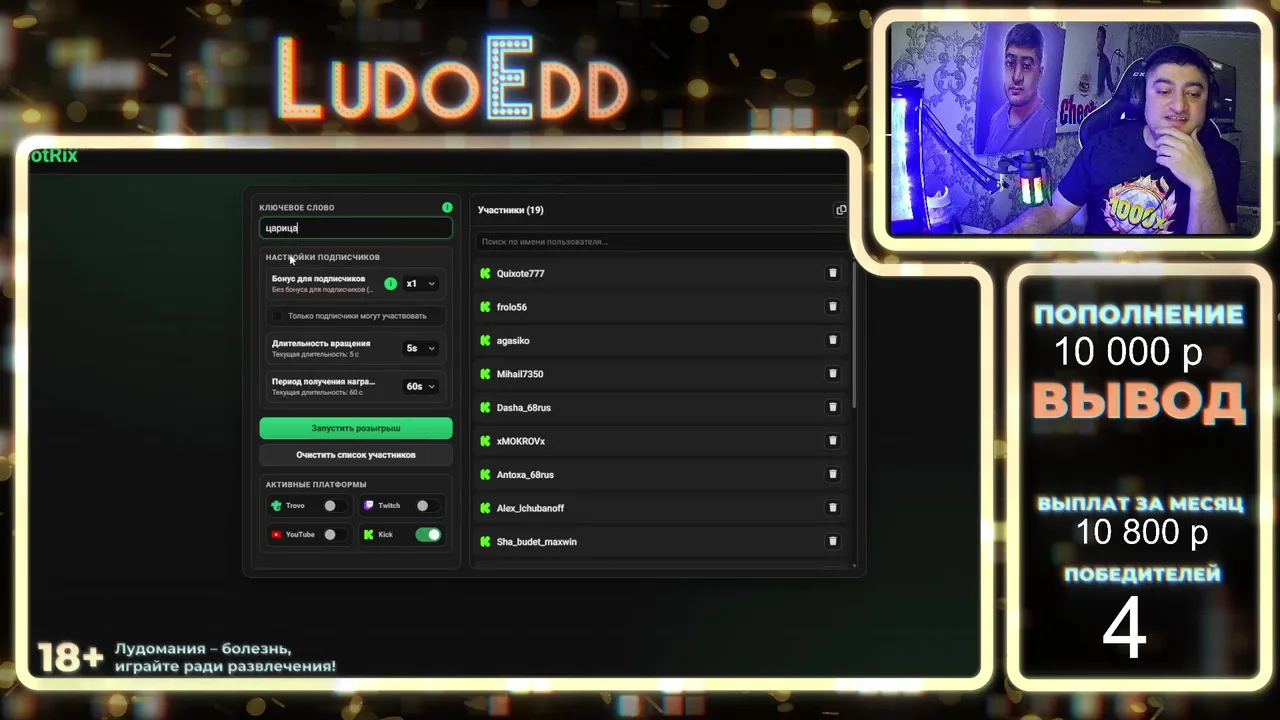Viewport: 1280px width, 720px height.
Task: Delete Sha_budet_maxwin via trash icon
Action: click(832, 541)
